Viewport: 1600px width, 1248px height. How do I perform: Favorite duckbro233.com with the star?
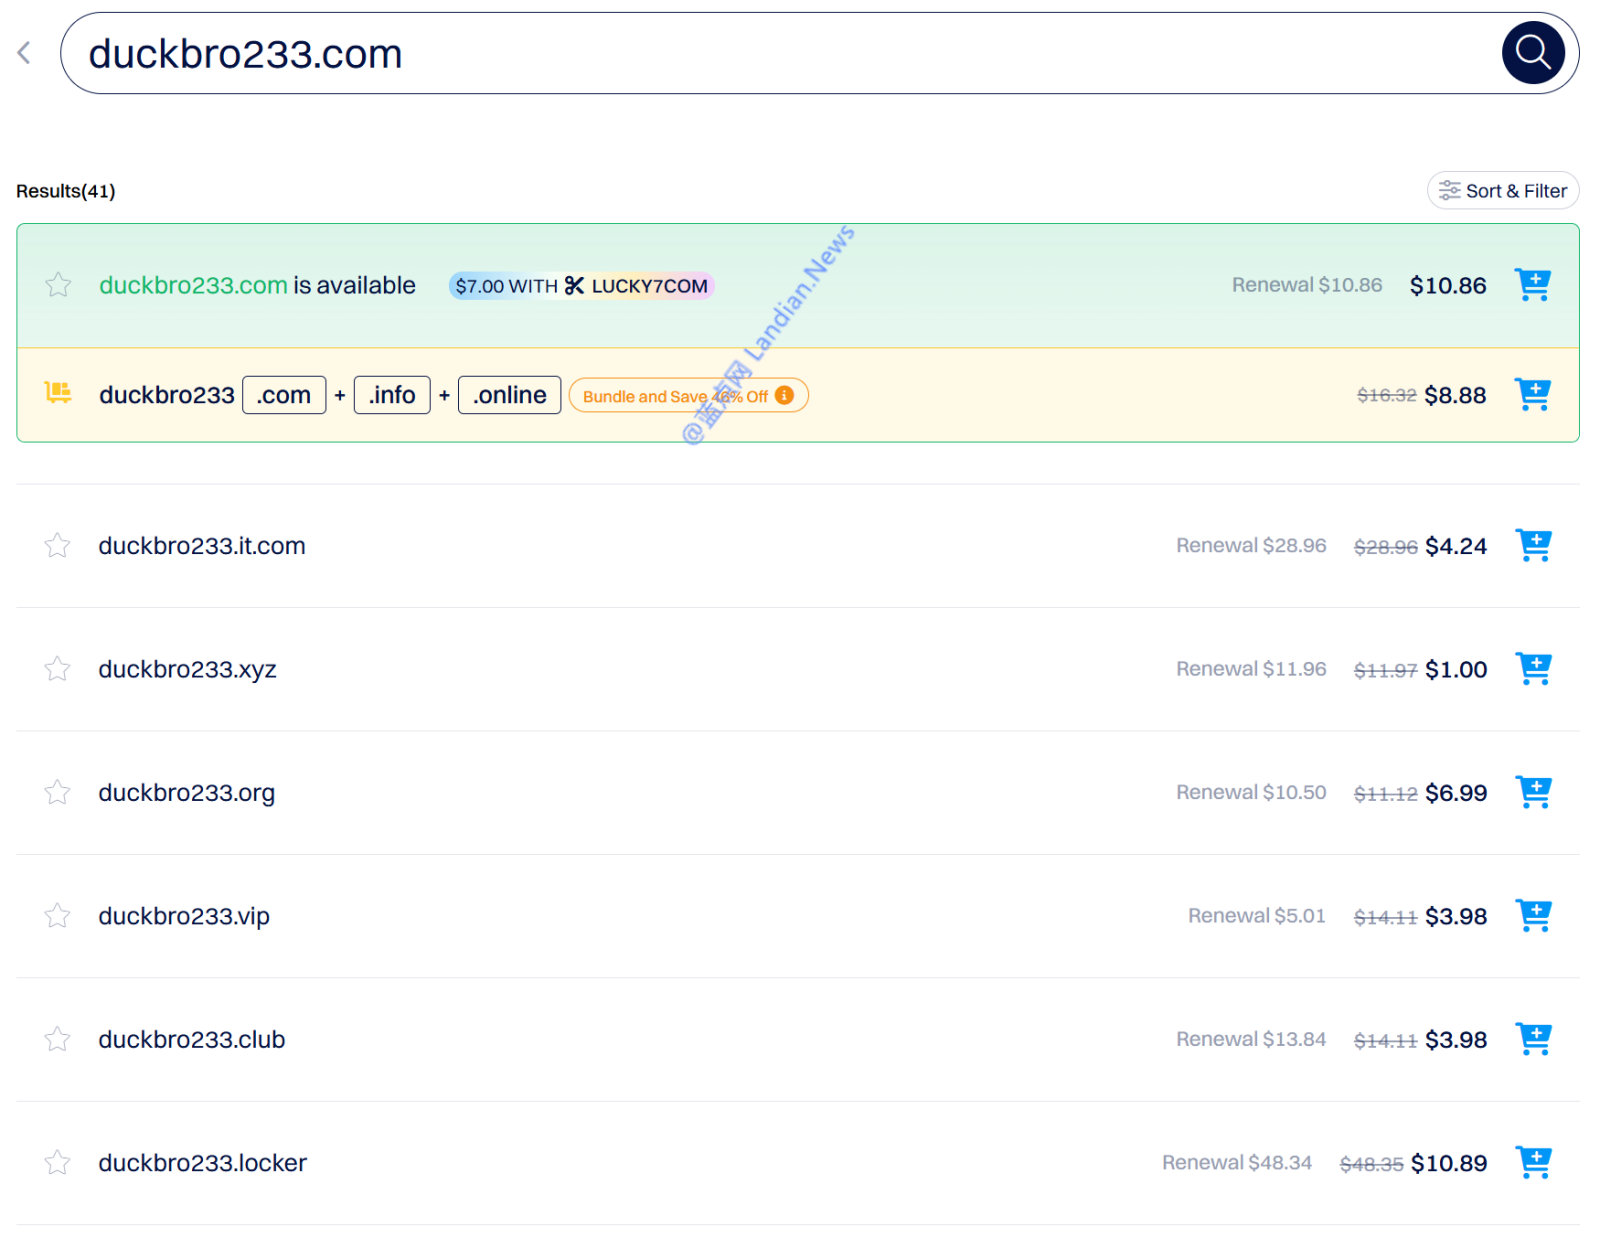[58, 285]
